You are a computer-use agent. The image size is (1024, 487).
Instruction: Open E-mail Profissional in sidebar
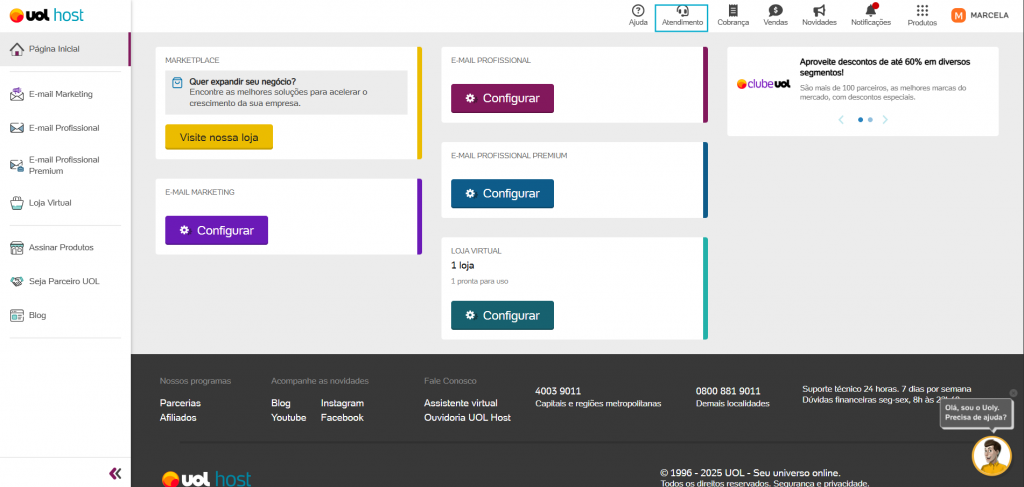[x=65, y=128]
